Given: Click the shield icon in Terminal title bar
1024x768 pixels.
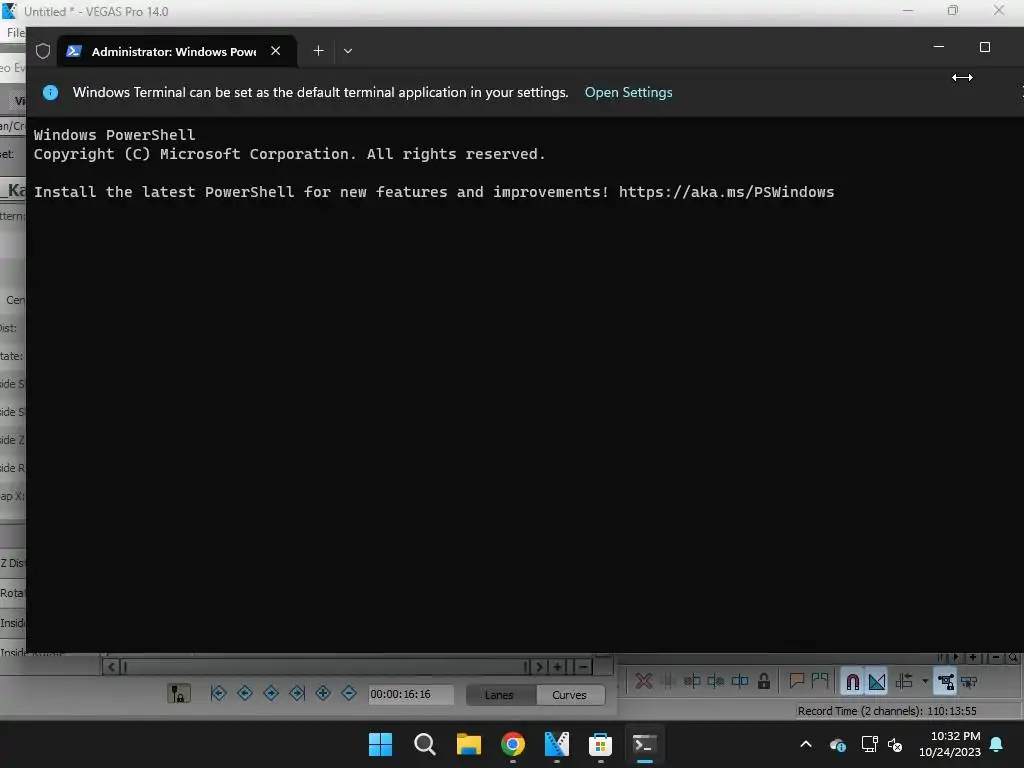Looking at the screenshot, I should (43, 51).
